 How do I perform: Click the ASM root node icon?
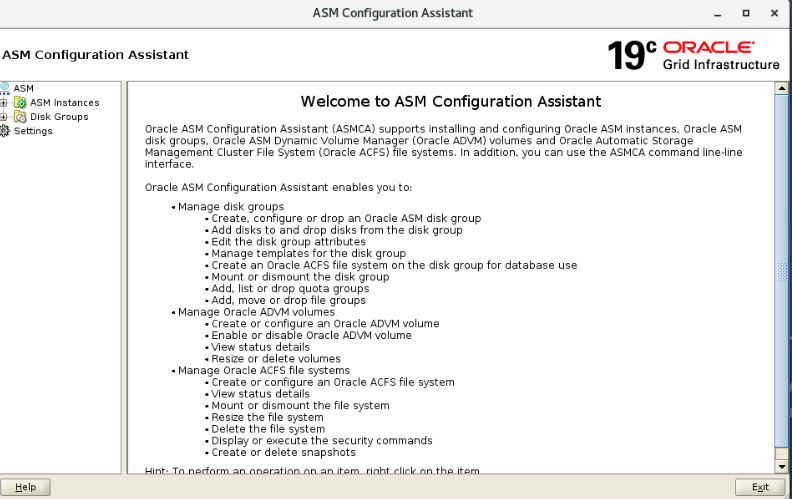pyautogui.click(x=5, y=88)
